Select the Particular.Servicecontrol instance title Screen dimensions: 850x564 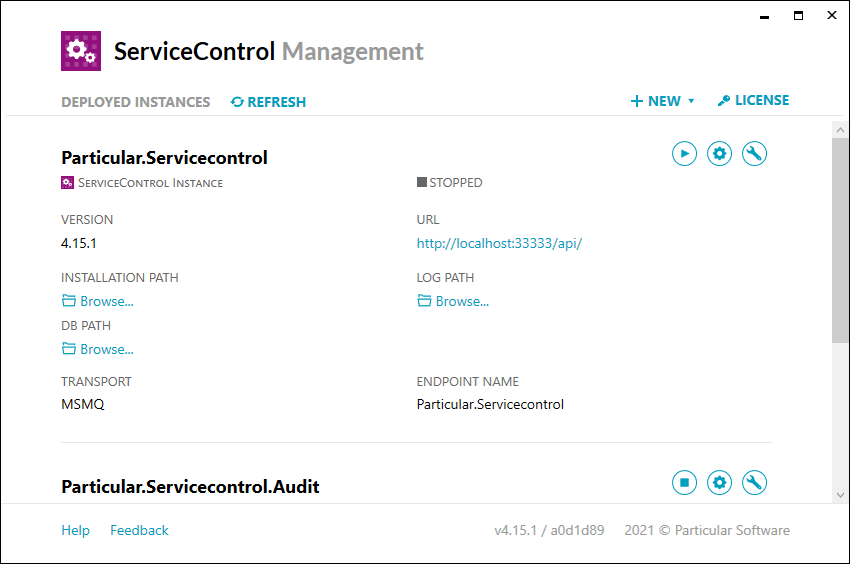tap(164, 158)
